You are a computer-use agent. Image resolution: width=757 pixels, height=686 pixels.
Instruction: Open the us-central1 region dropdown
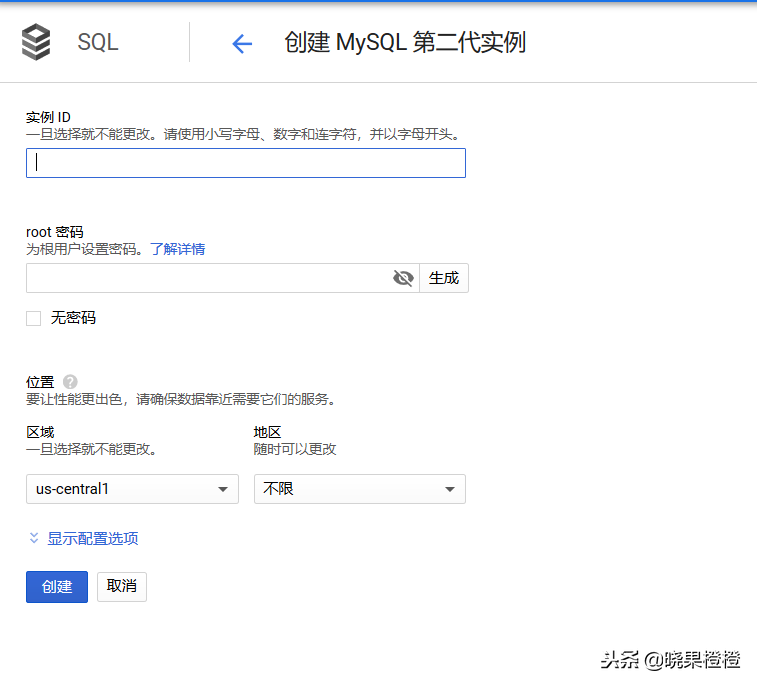click(132, 489)
